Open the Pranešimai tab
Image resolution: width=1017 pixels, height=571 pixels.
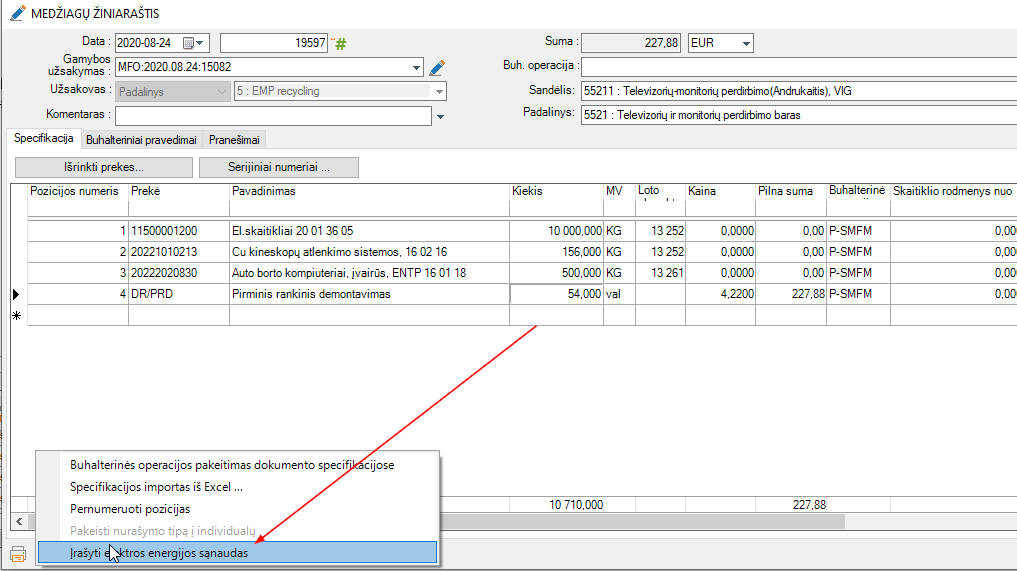[236, 140]
